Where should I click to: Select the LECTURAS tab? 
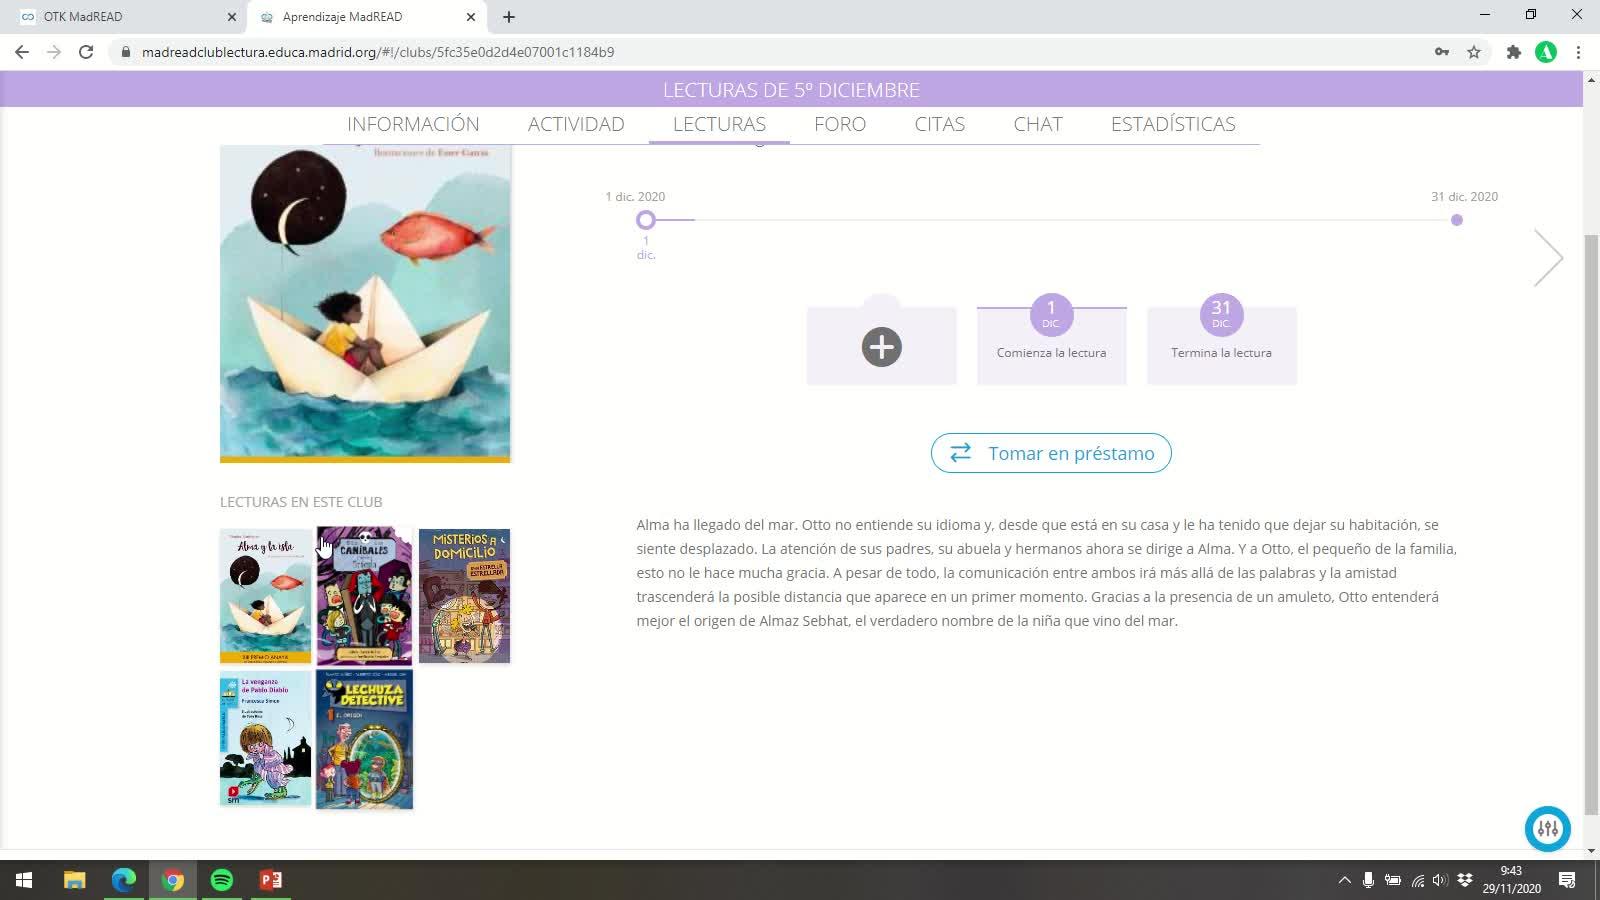[719, 124]
